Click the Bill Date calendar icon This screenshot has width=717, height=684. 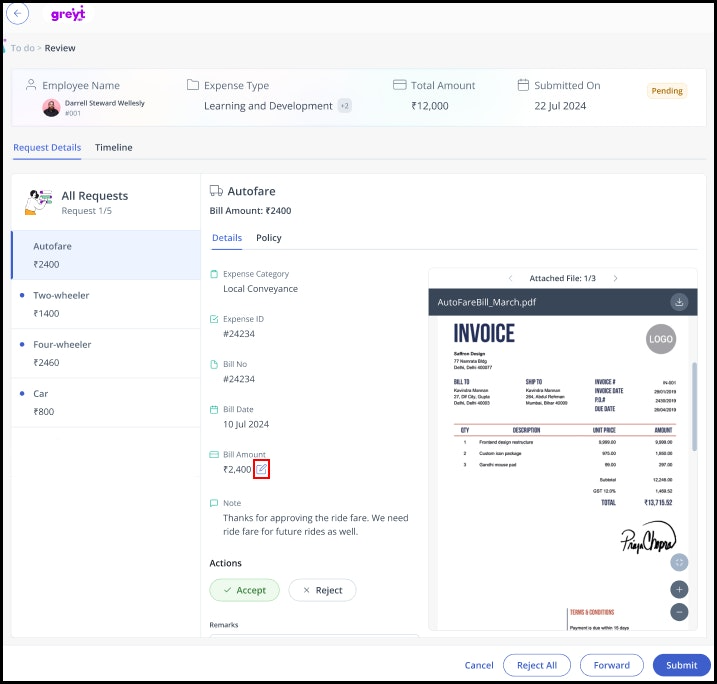[214, 409]
